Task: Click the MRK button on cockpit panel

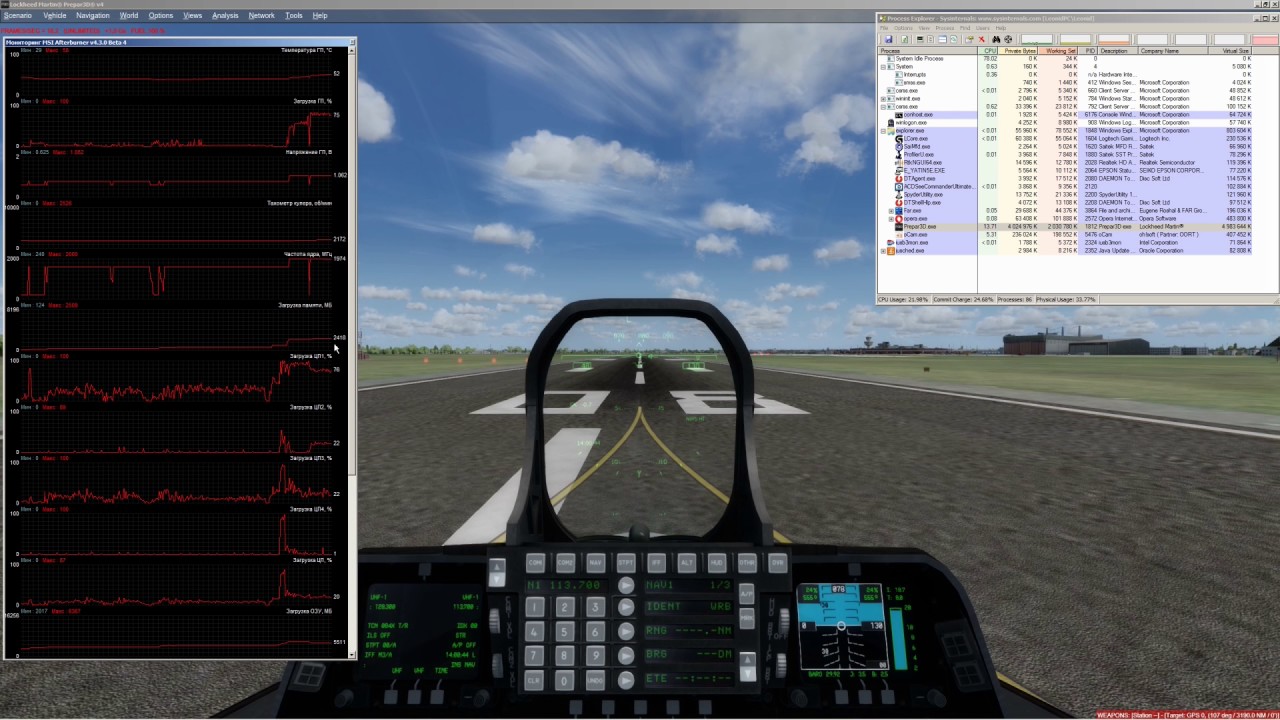Action: click(747, 618)
